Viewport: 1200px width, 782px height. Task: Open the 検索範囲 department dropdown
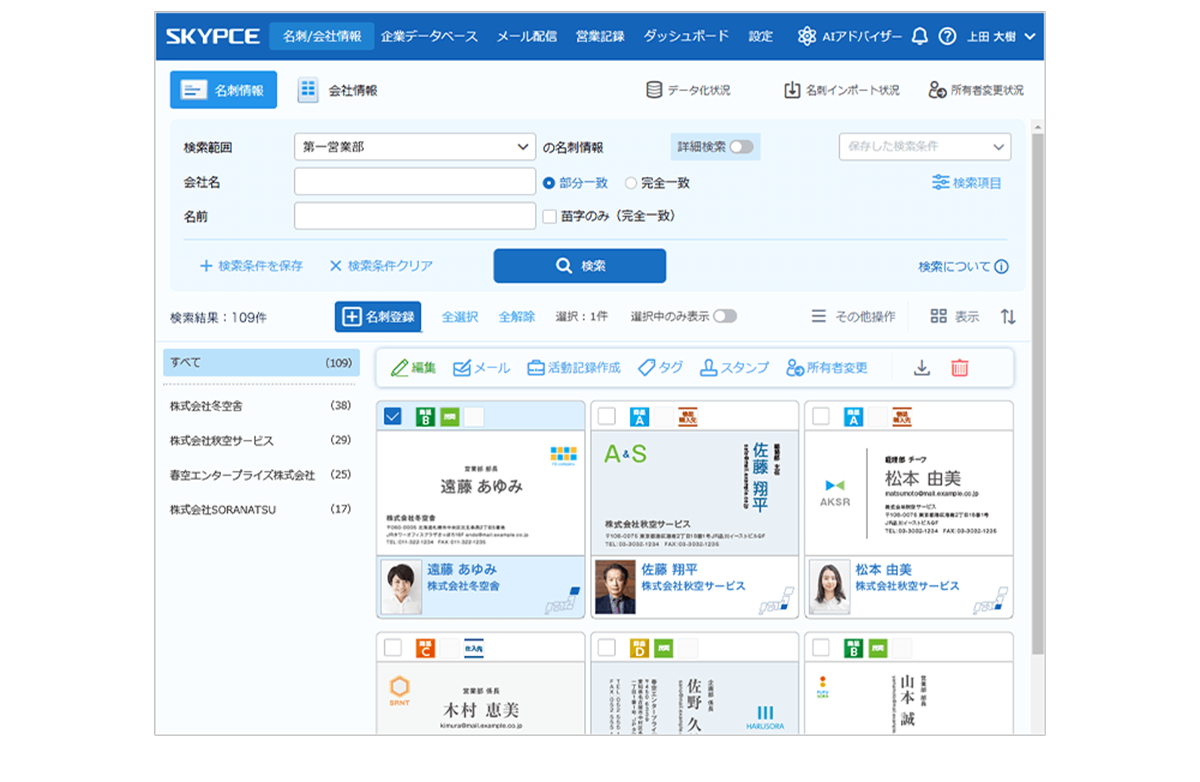click(415, 146)
